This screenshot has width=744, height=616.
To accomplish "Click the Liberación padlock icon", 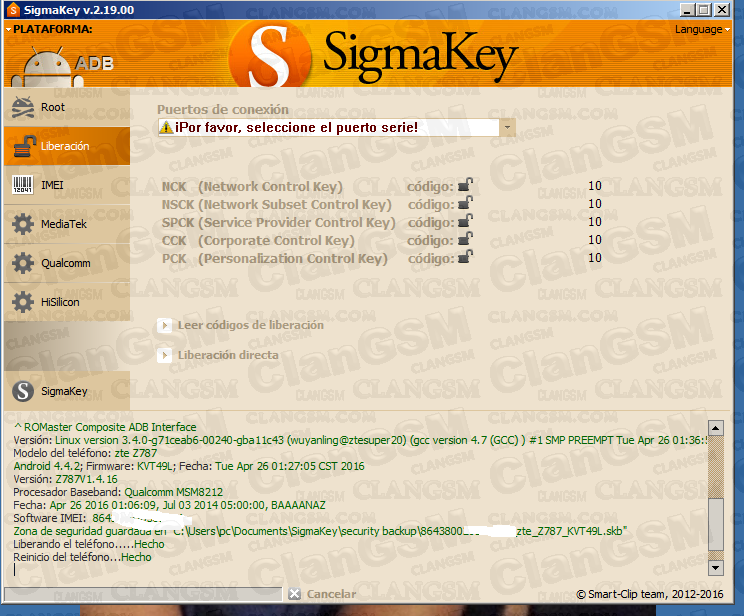I will [x=24, y=146].
